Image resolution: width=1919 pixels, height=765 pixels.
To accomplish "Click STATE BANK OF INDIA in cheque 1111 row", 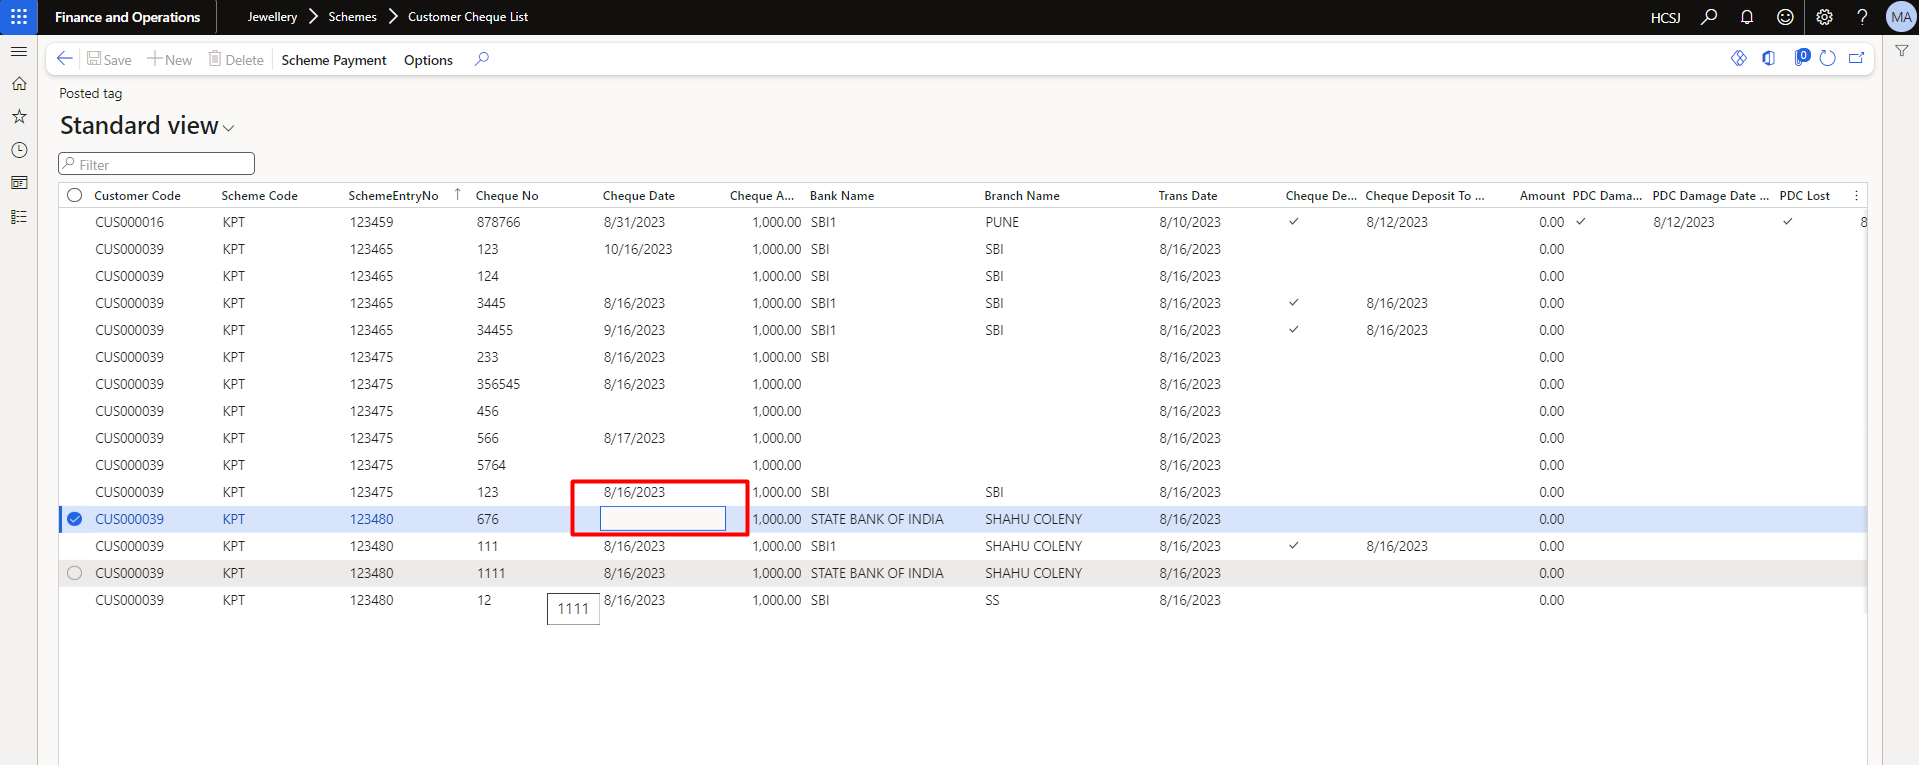I will point(877,573).
